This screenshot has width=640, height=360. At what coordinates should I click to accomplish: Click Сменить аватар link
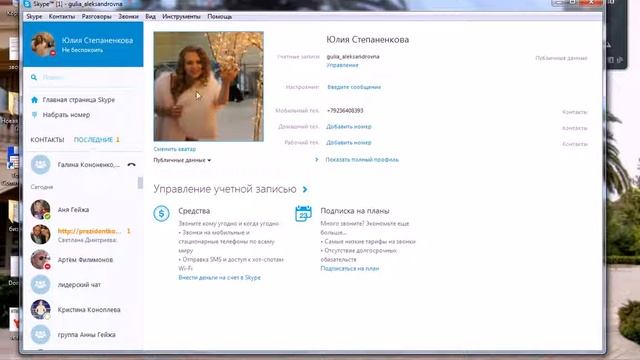click(x=175, y=149)
